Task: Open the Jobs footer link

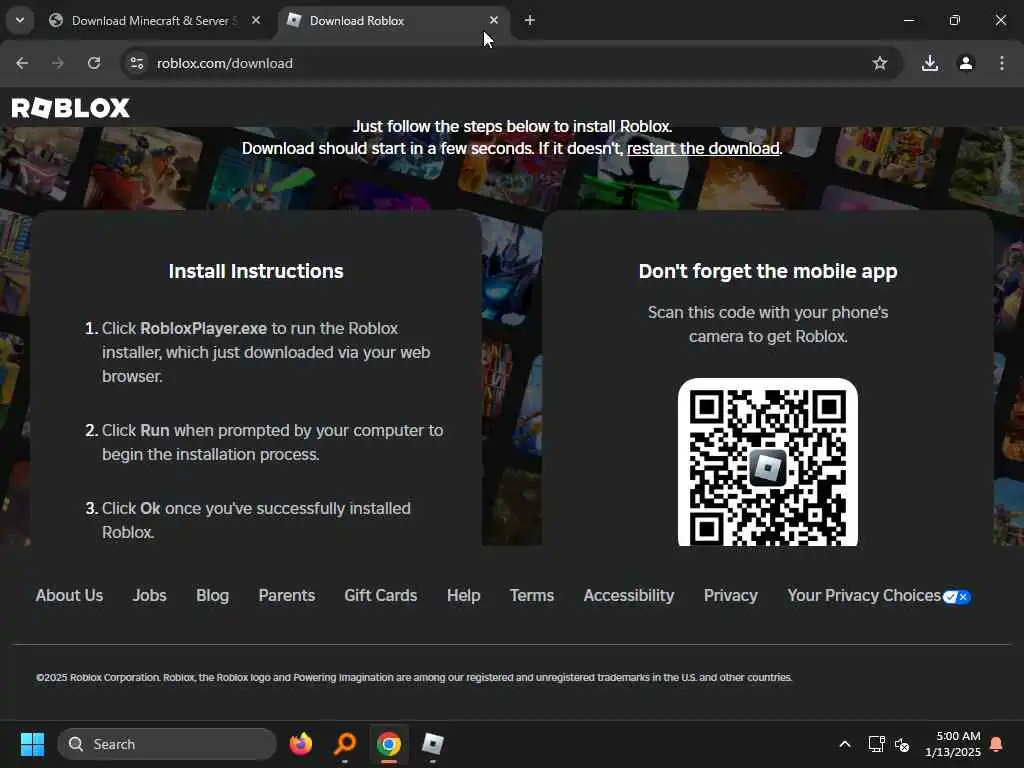Action: tap(150, 596)
